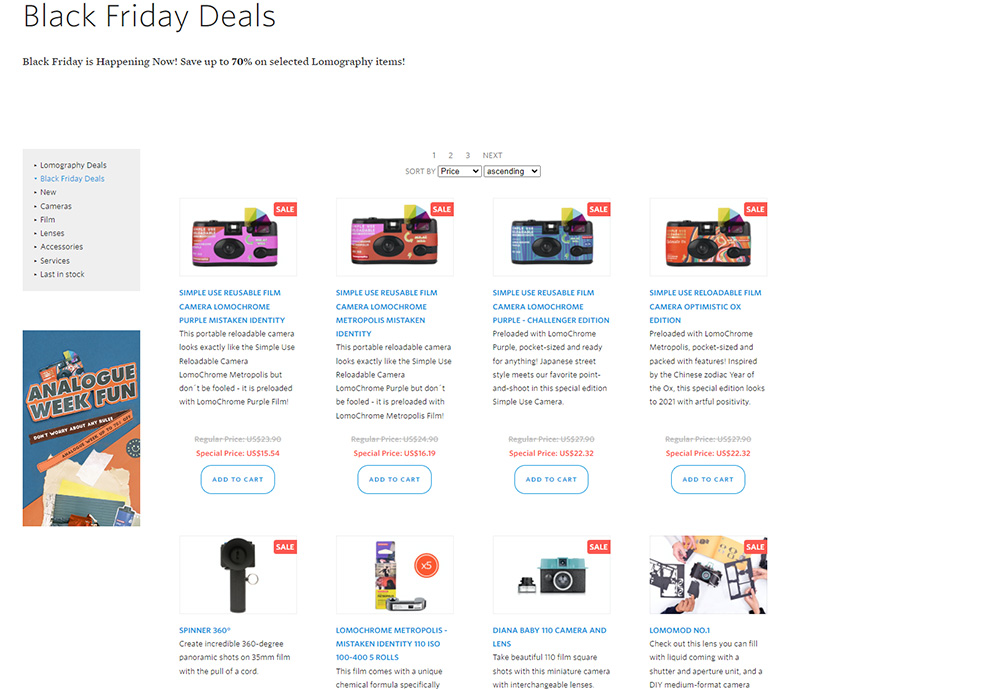Screen dimensions: 1000x690
Task: Go to page 2 of results
Action: [x=450, y=156]
